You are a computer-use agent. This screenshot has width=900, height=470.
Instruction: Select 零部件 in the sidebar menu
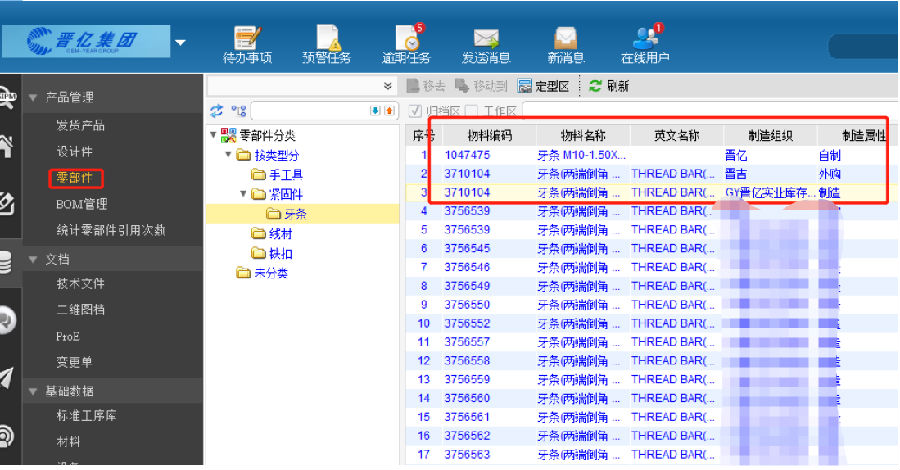coord(75,178)
